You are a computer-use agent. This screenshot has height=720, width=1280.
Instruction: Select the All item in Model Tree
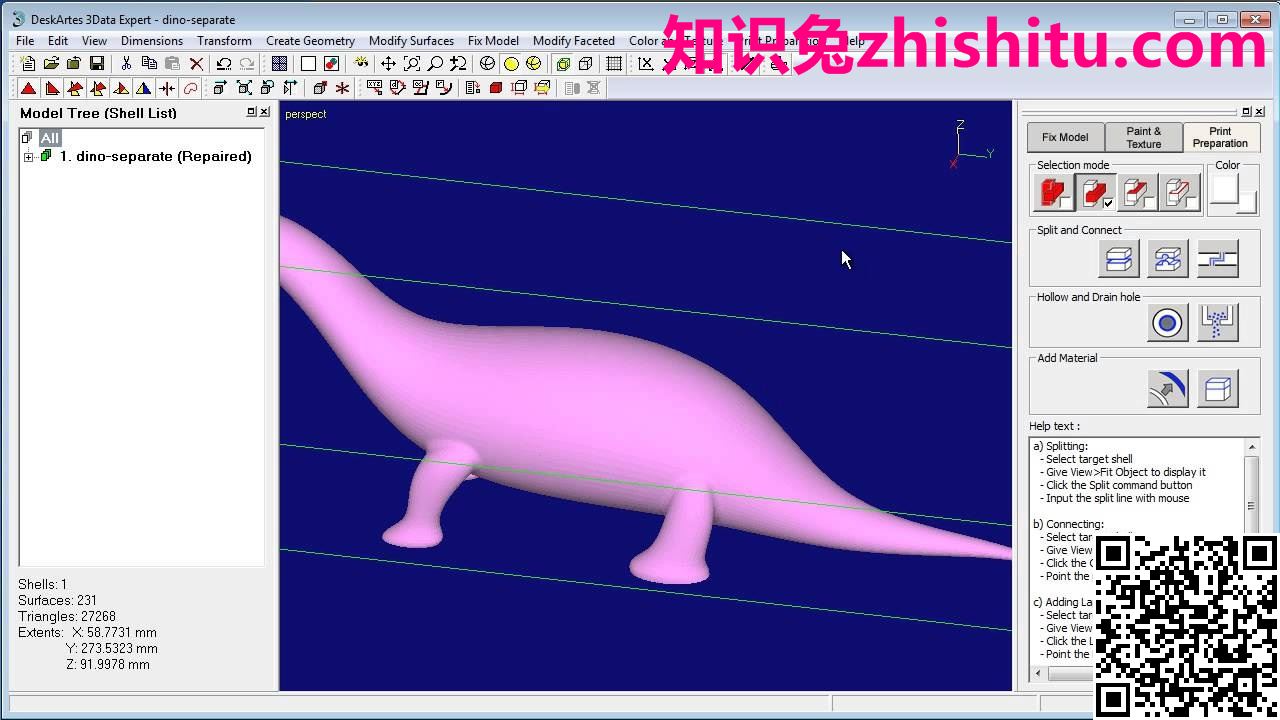click(49, 138)
